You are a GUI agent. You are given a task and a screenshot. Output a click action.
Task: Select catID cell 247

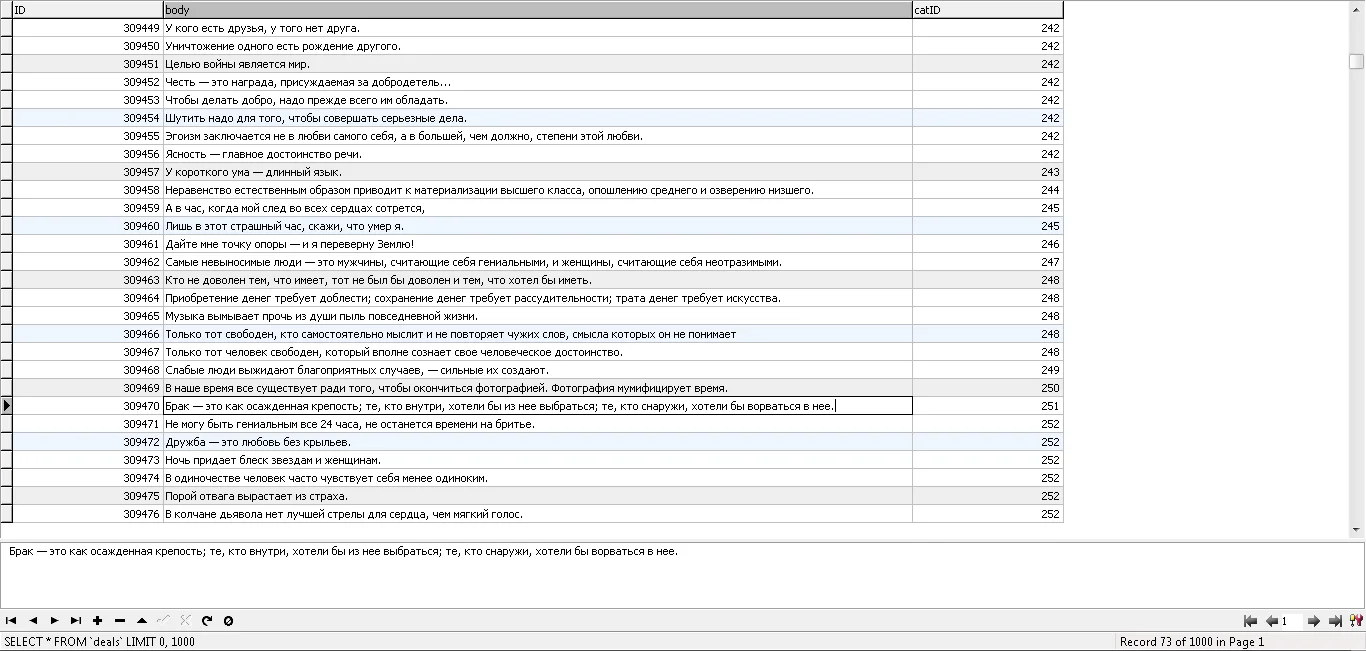[x=988, y=262]
